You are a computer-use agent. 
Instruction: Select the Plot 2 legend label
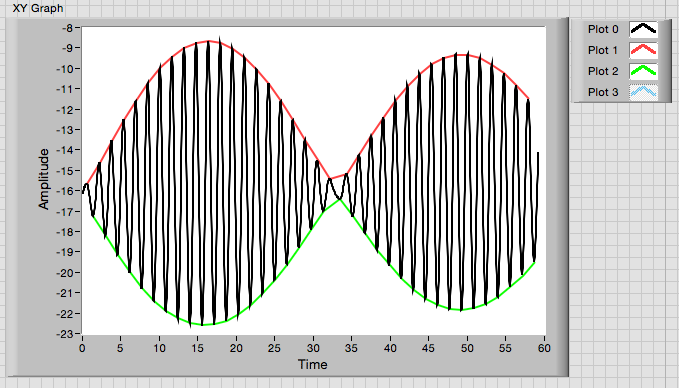coord(603,71)
